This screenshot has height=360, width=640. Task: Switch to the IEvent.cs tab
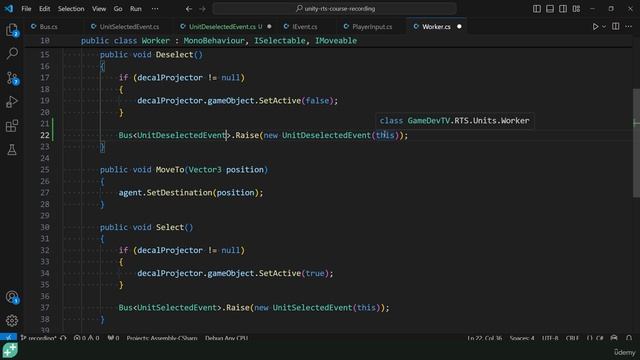304,27
